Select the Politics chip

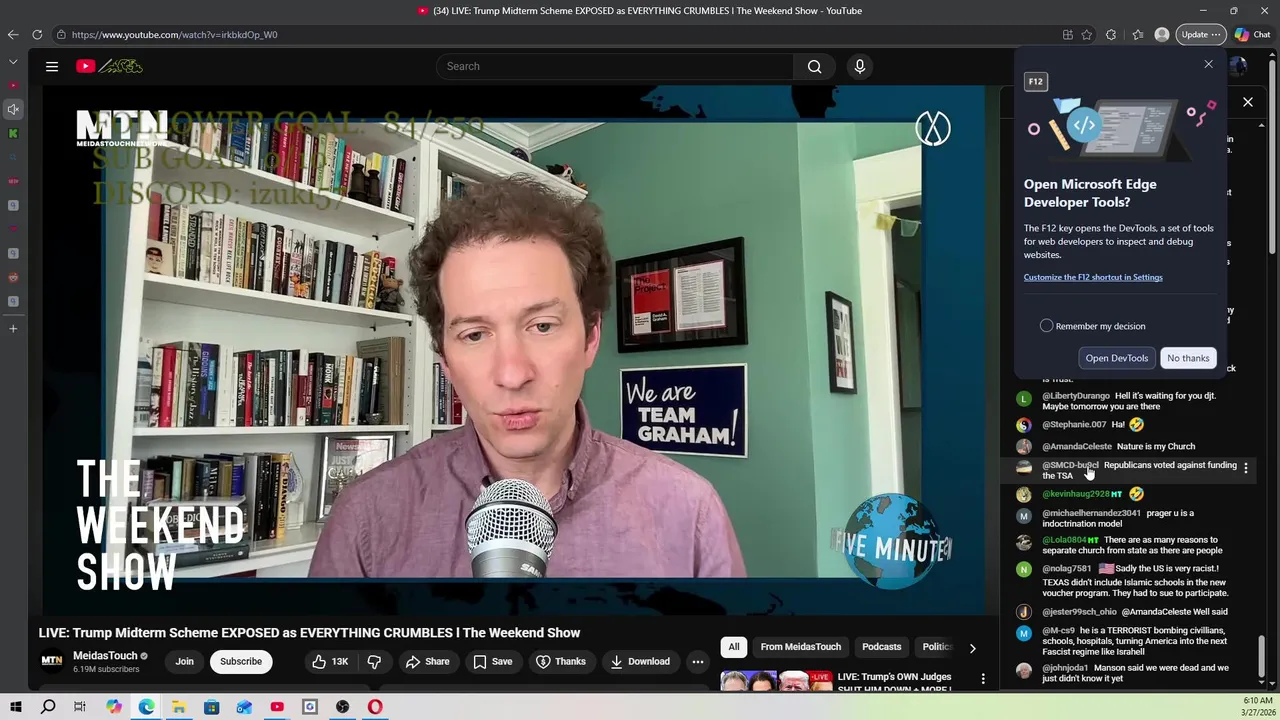937,647
